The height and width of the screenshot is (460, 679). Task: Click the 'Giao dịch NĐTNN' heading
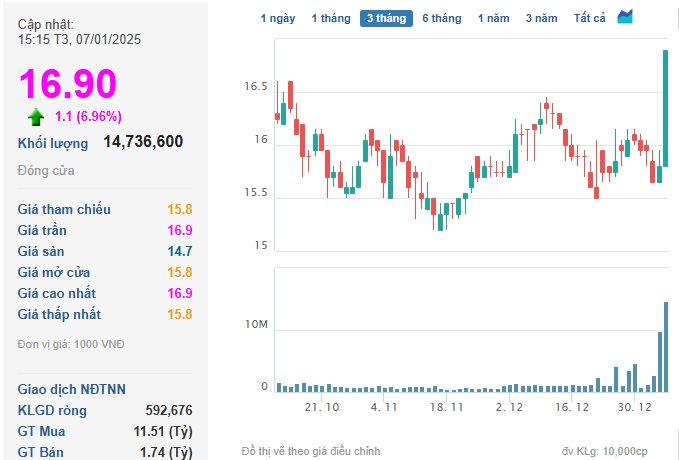pyautogui.click(x=71, y=389)
